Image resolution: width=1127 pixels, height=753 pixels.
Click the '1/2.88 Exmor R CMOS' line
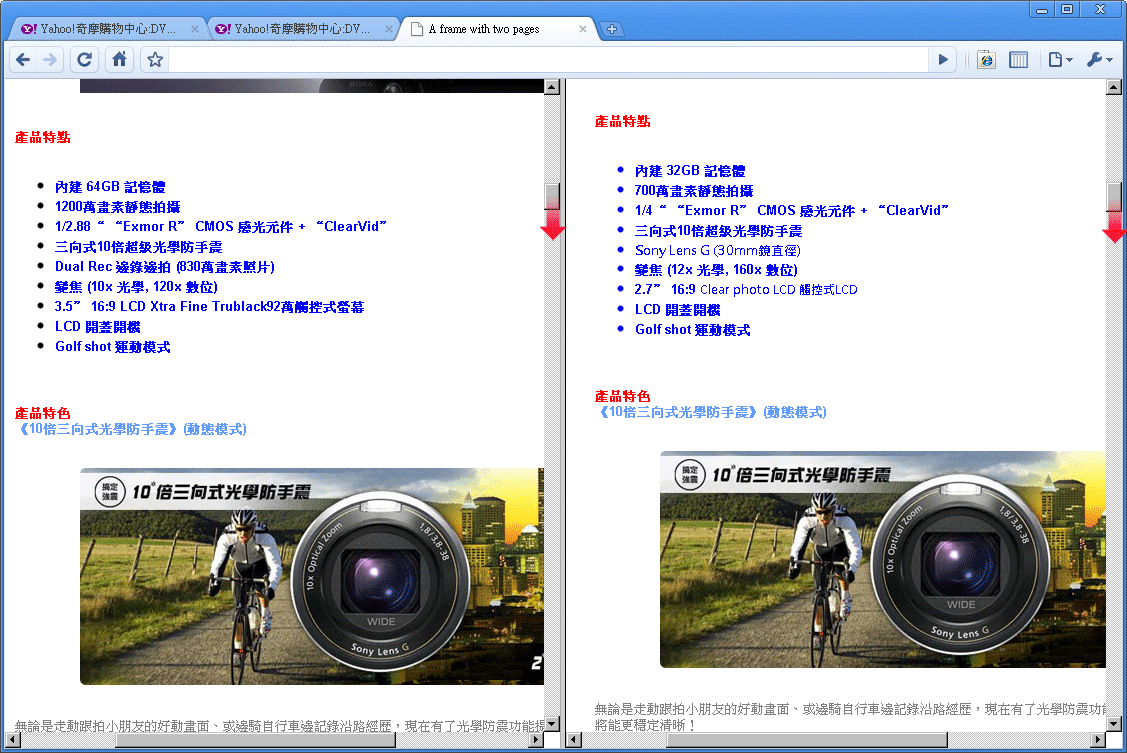point(221,226)
